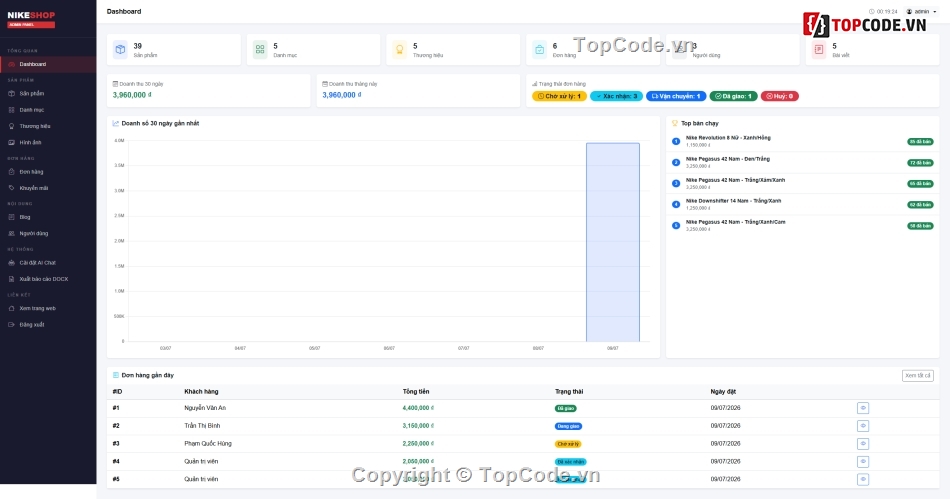Open Hình ảnh in the sidebar

(48, 143)
